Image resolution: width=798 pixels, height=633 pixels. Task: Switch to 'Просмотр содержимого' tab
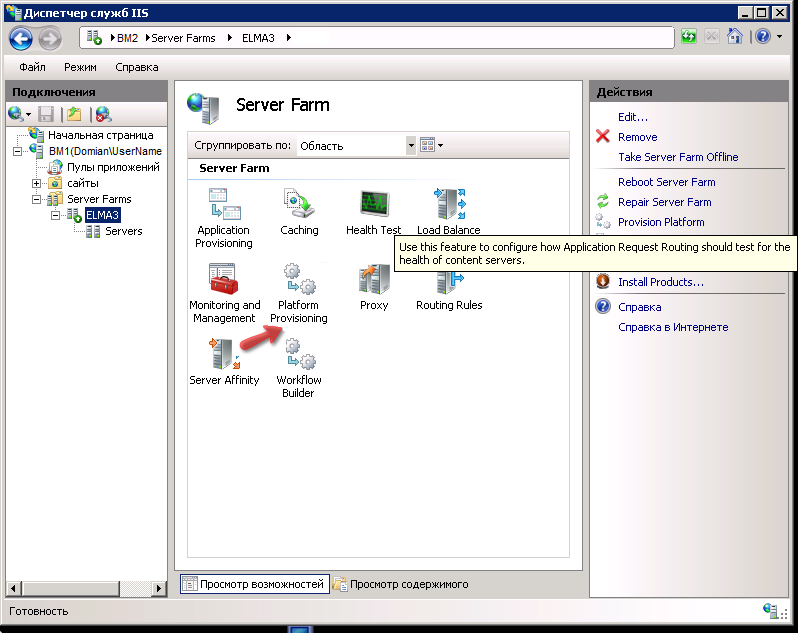(400, 584)
